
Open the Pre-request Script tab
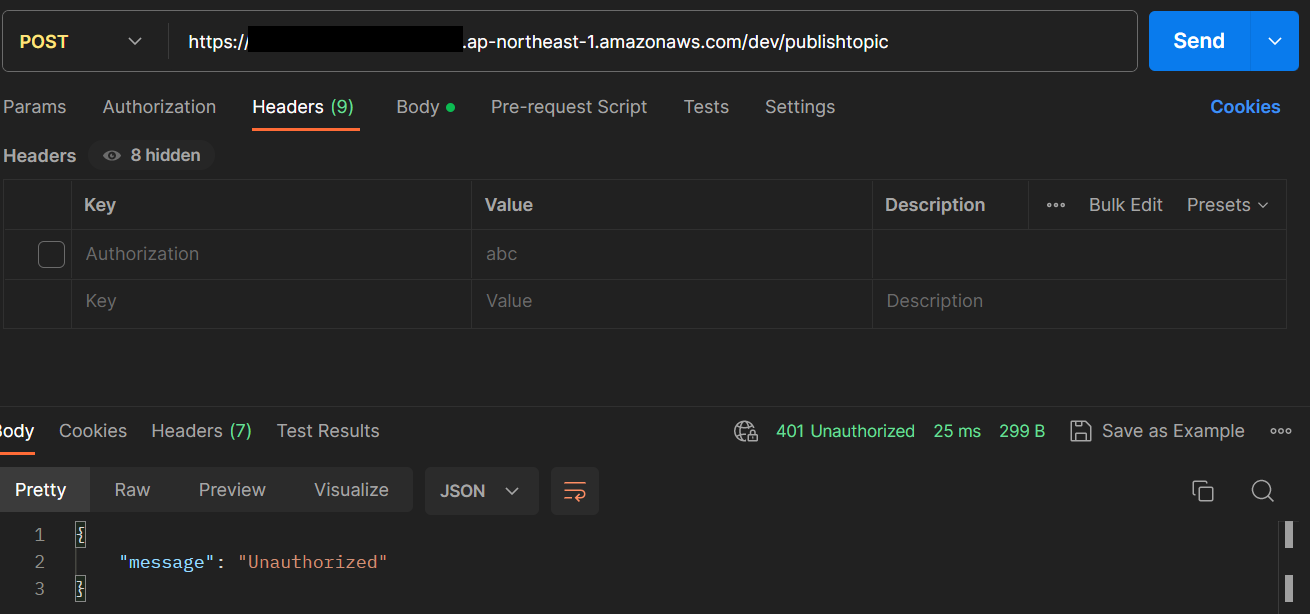569,107
